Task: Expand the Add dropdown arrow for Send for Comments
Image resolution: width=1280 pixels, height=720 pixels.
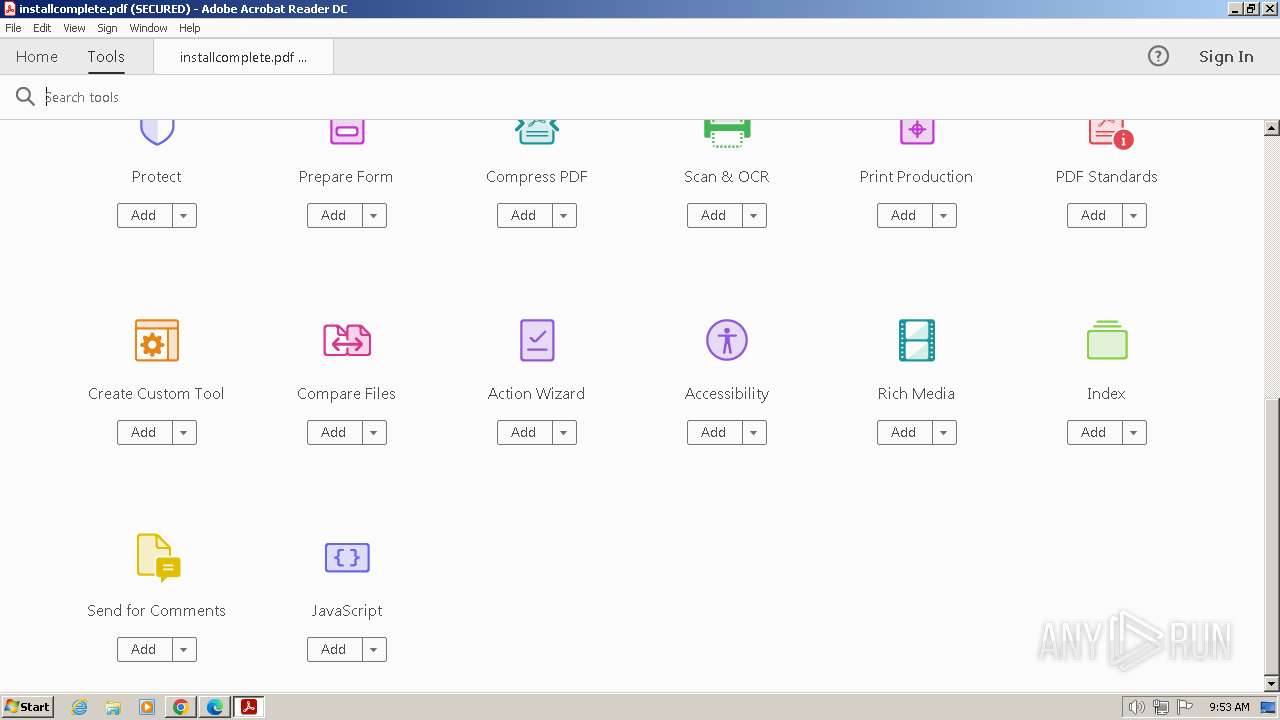Action: coord(184,650)
